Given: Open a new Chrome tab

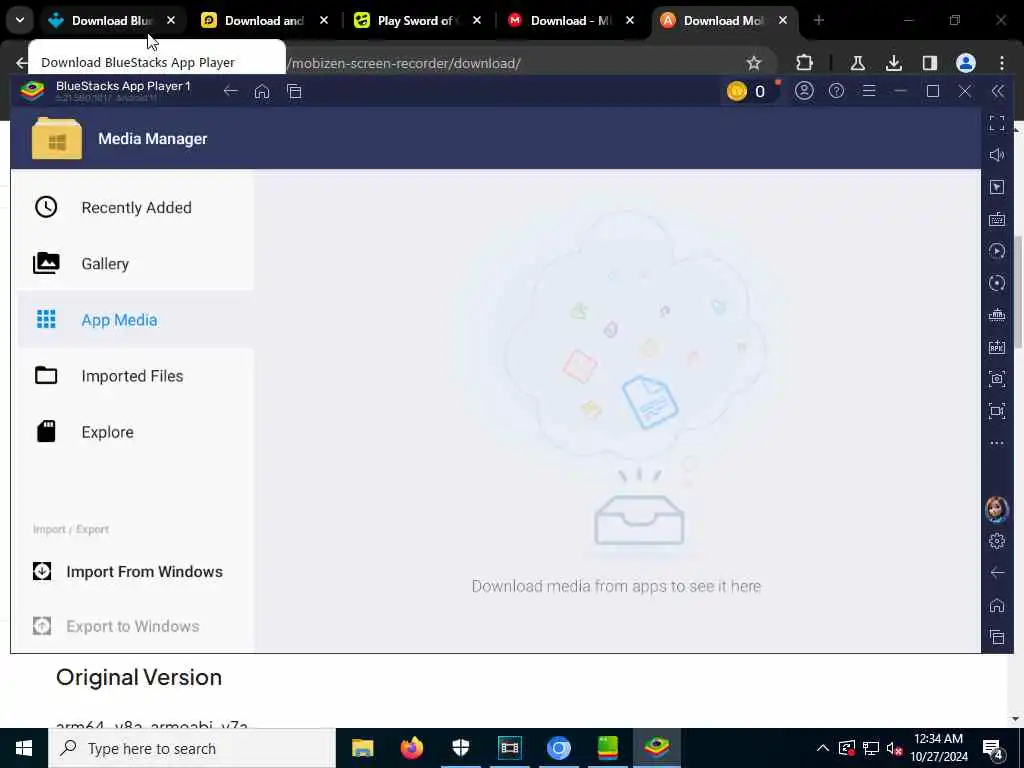Looking at the screenshot, I should coord(819,21).
